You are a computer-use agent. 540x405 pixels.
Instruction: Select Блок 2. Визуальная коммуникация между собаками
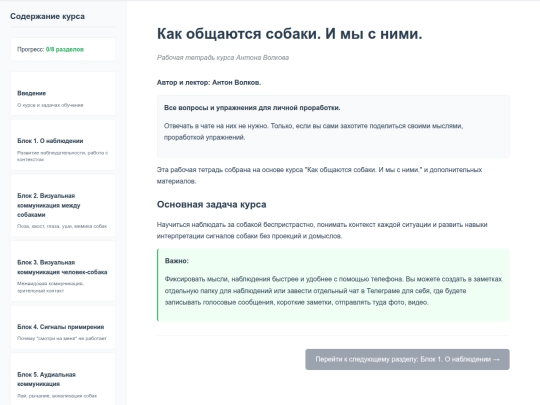point(63,205)
